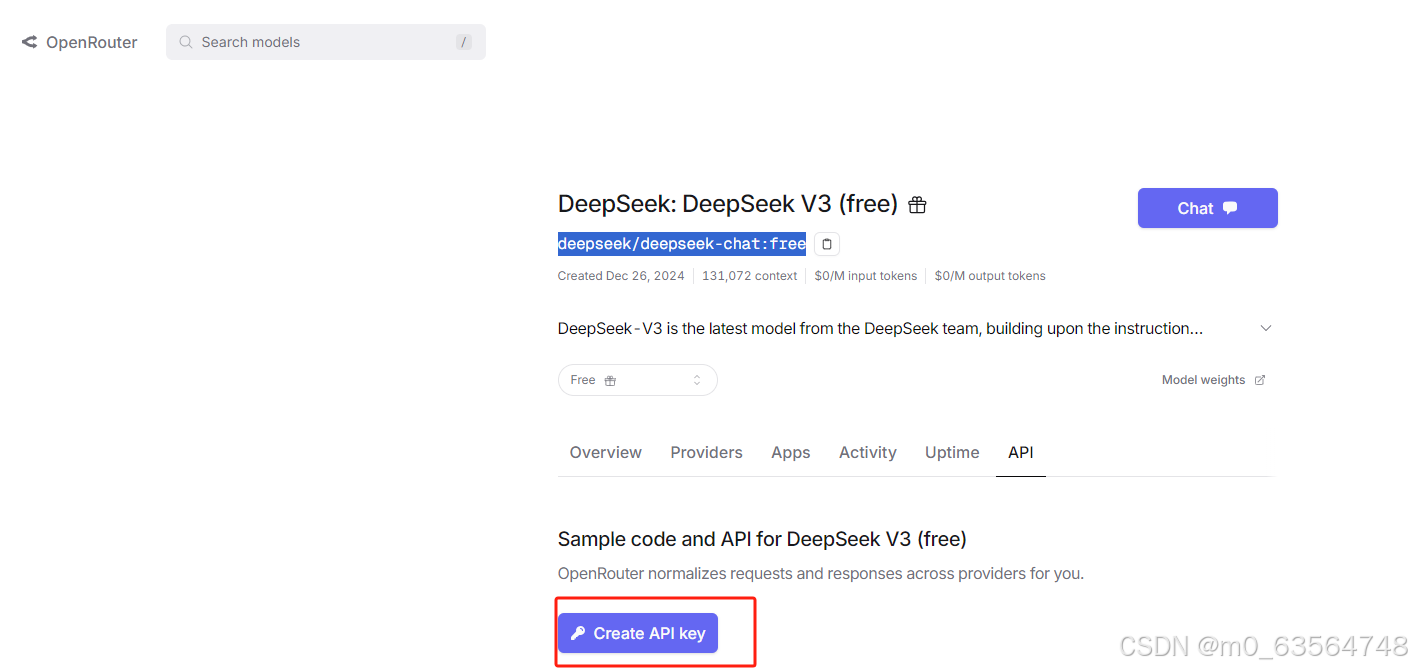
Task: Expand the model description chevron
Action: pyautogui.click(x=1266, y=328)
